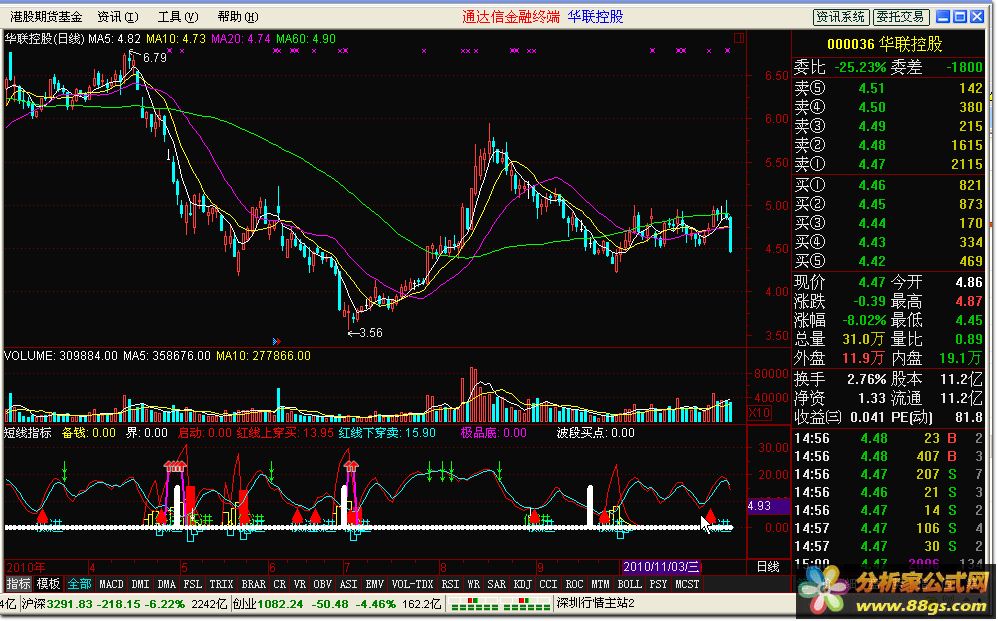Click the MA60: 4.90 legend
This screenshot has width=998, height=621.
(306, 39)
